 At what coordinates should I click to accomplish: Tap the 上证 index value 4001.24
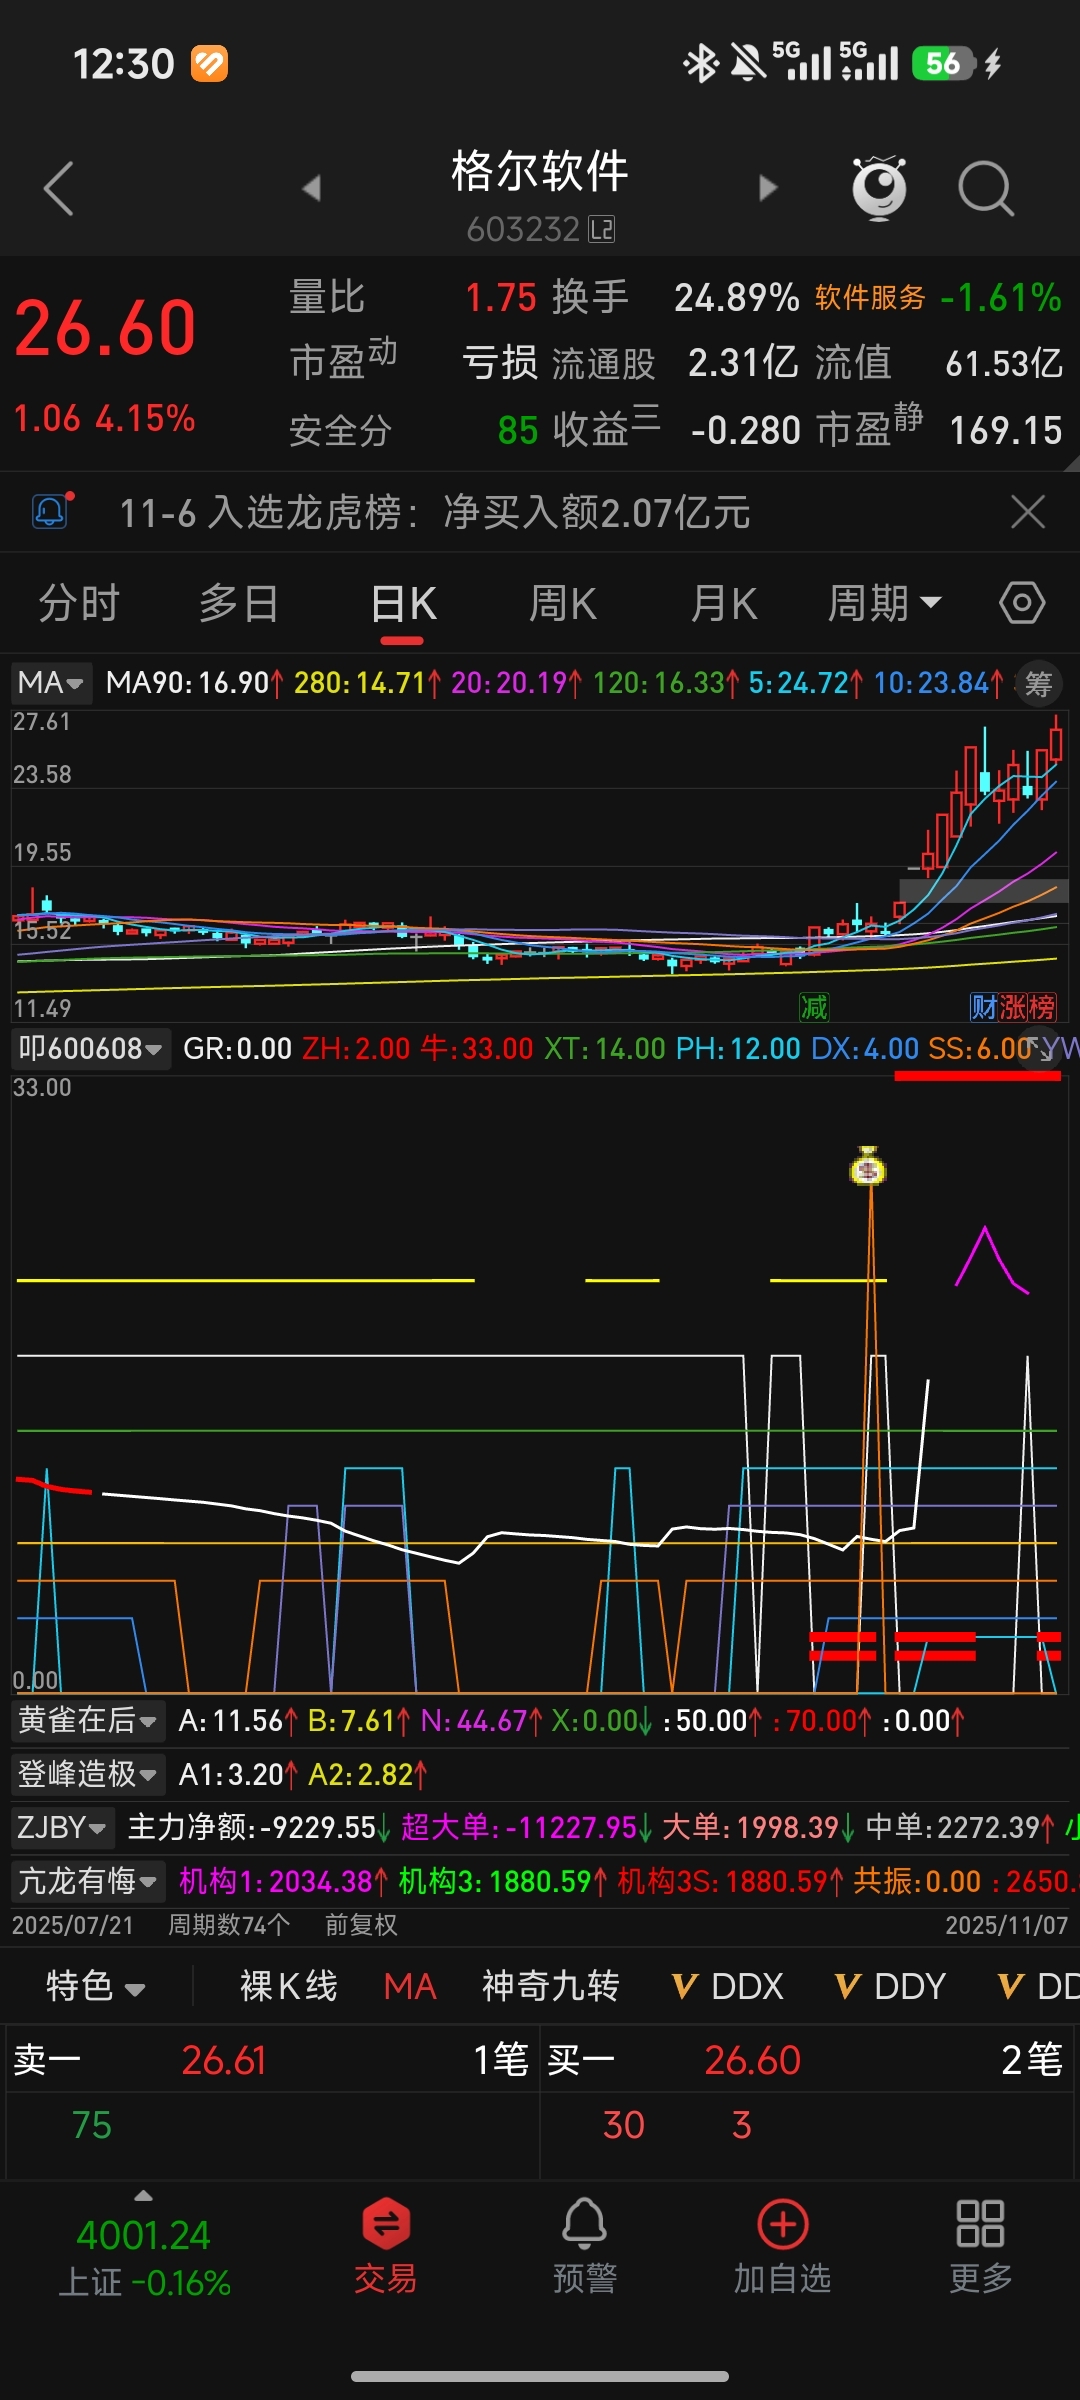tap(144, 2235)
